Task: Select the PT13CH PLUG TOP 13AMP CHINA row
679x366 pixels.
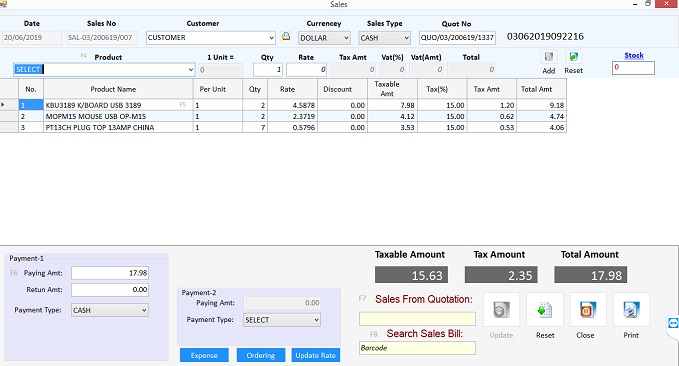Action: [x=283, y=127]
